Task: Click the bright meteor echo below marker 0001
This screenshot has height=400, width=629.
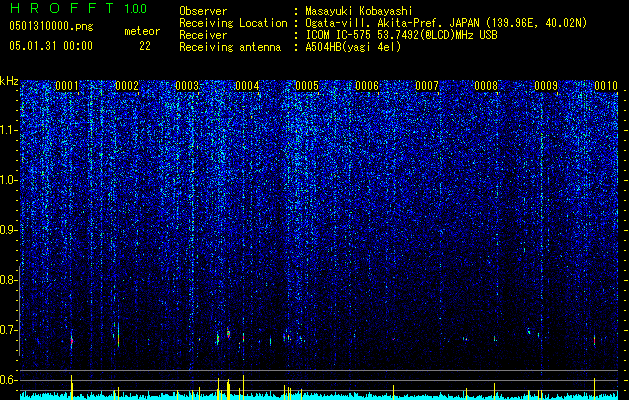Action: tap(72, 341)
